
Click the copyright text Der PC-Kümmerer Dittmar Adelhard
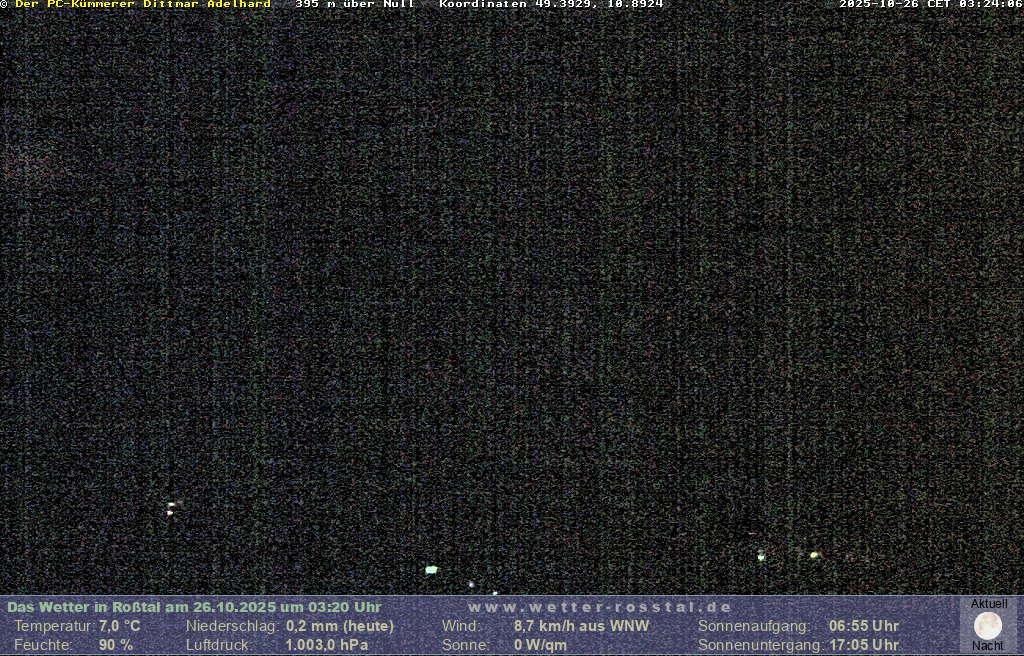(143, 5)
